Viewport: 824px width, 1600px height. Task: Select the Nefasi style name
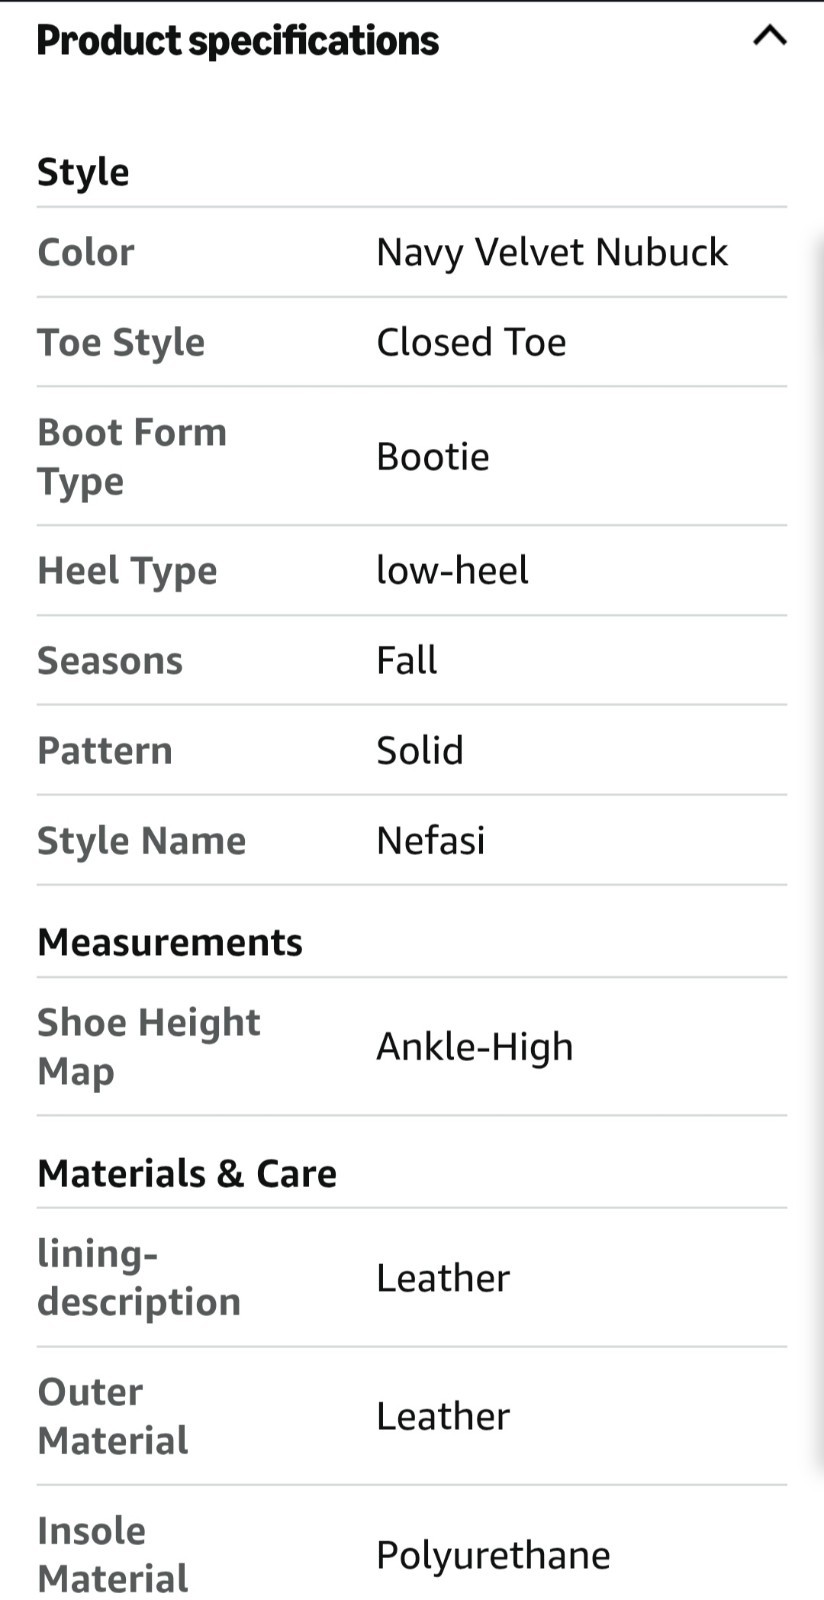(x=431, y=840)
